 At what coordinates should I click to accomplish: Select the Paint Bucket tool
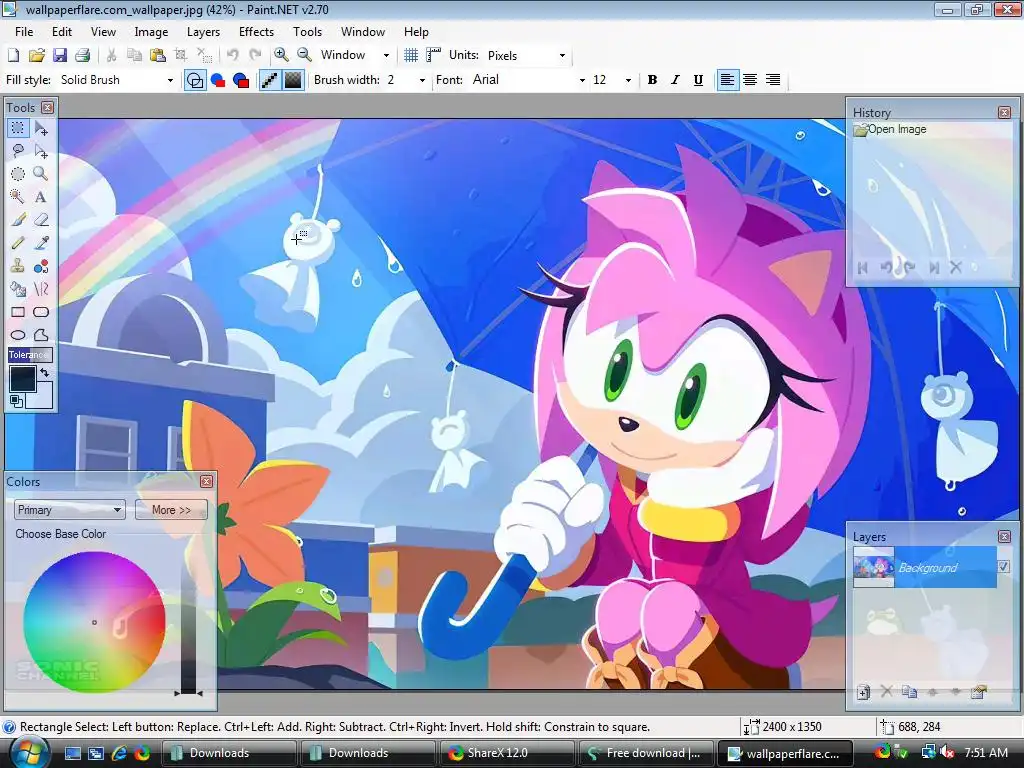[18, 289]
